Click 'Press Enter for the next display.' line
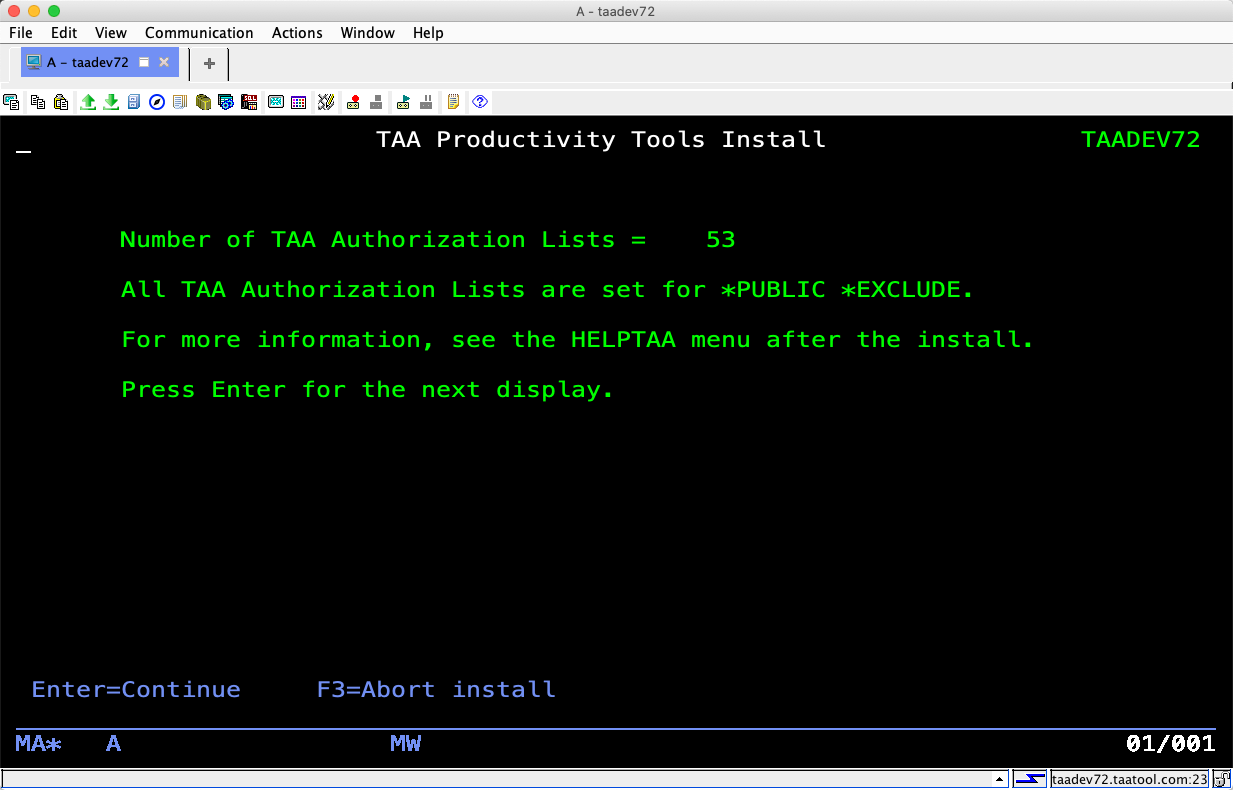 click(x=368, y=390)
